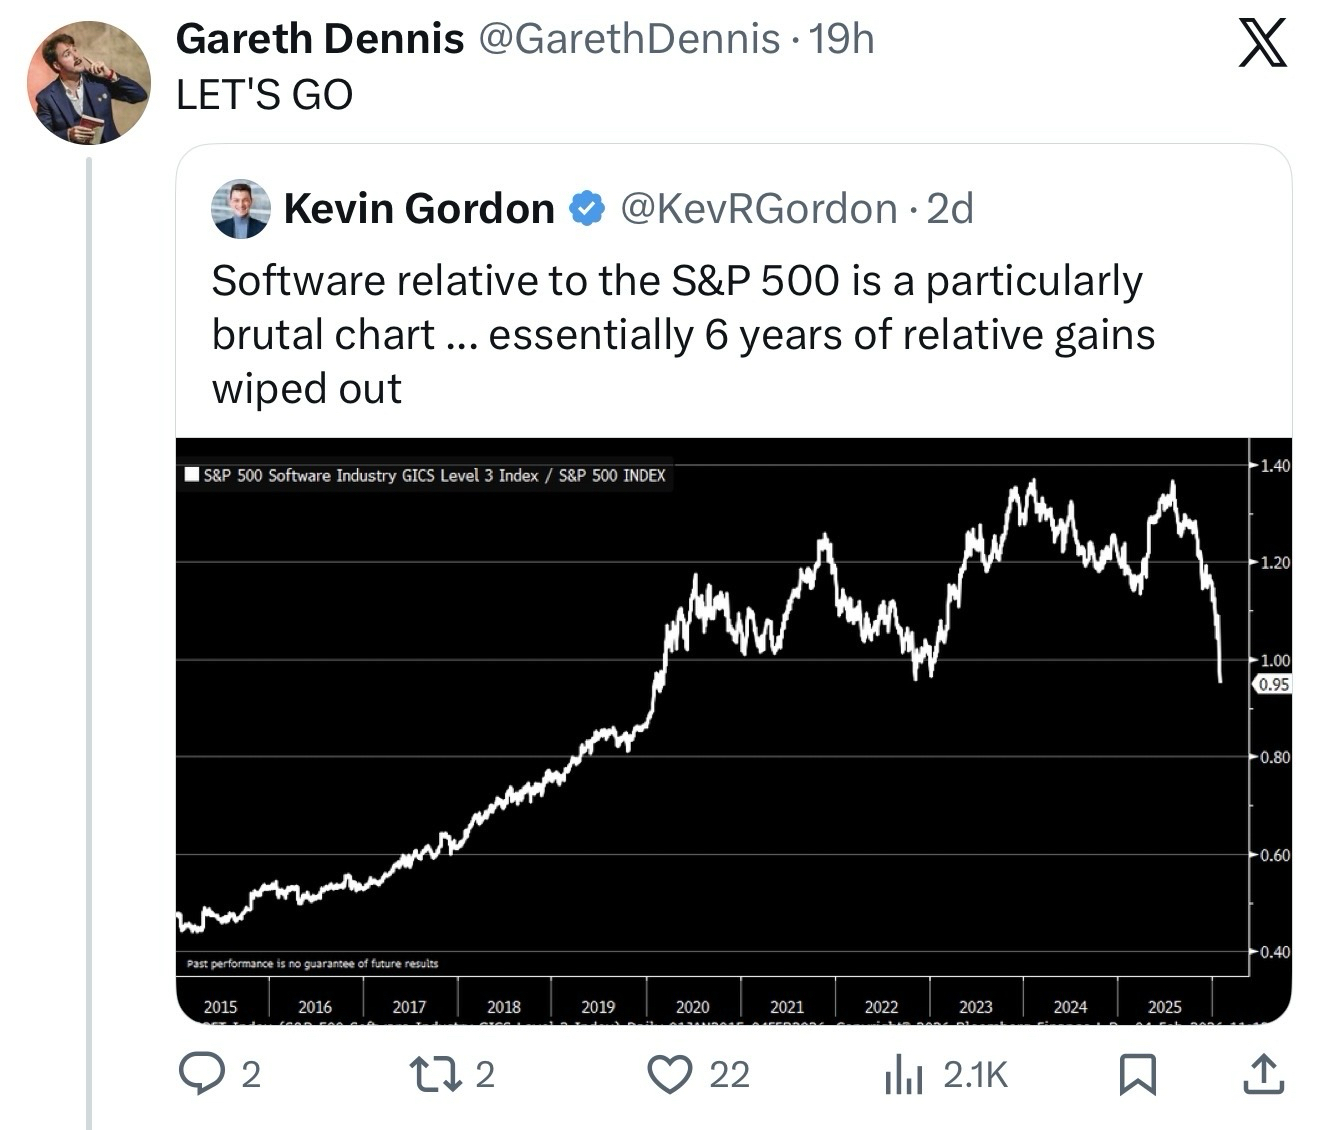Click the 2d quoted post timestamp
The height and width of the screenshot is (1130, 1320).
(x=950, y=209)
